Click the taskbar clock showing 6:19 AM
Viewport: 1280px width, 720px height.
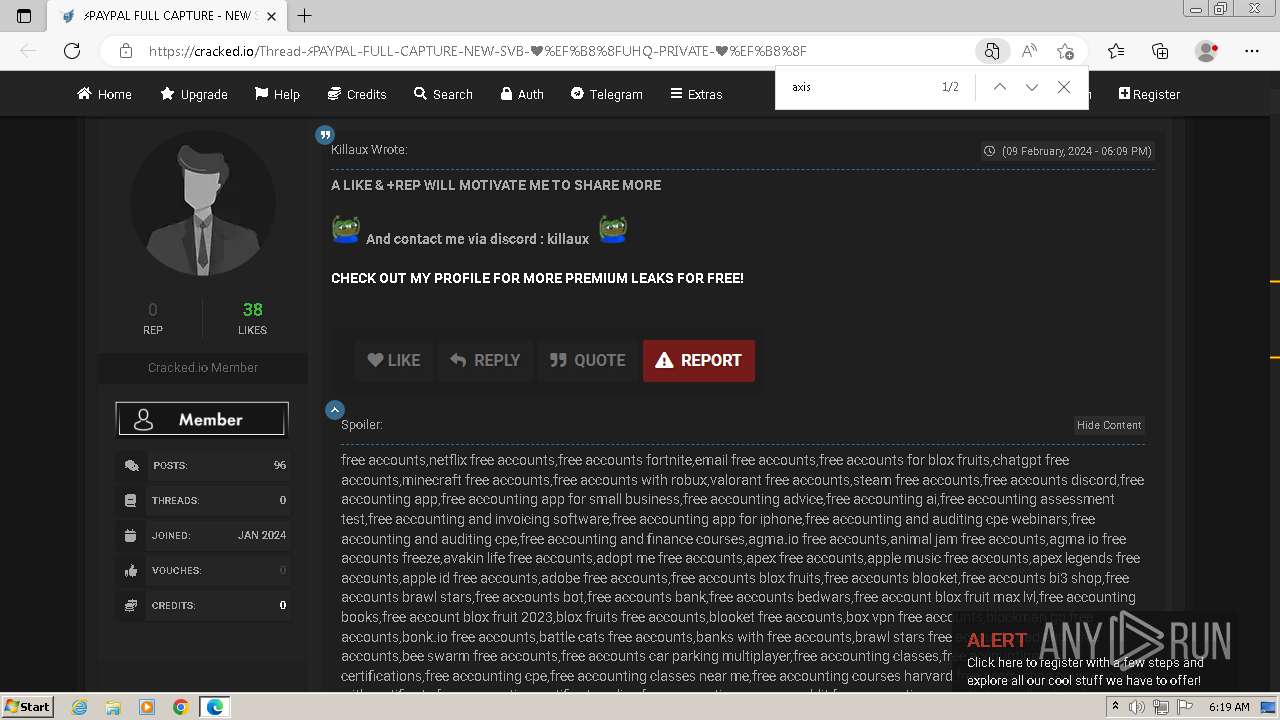pyautogui.click(x=1229, y=707)
